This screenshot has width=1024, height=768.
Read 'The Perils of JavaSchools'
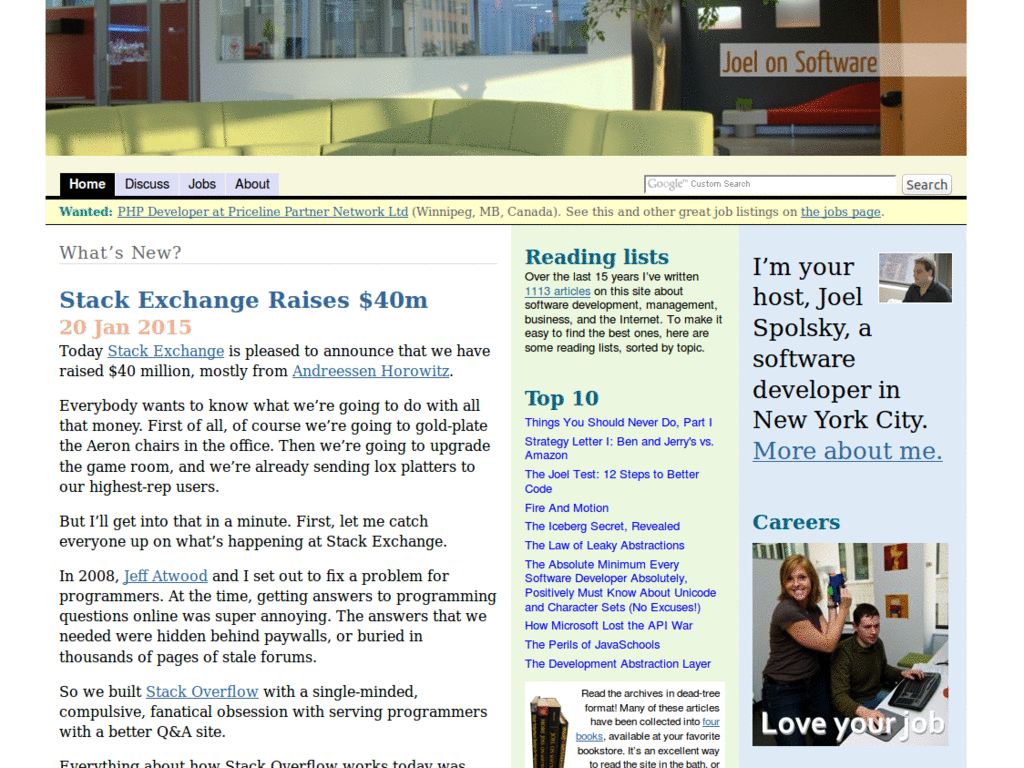pyautogui.click(x=592, y=645)
